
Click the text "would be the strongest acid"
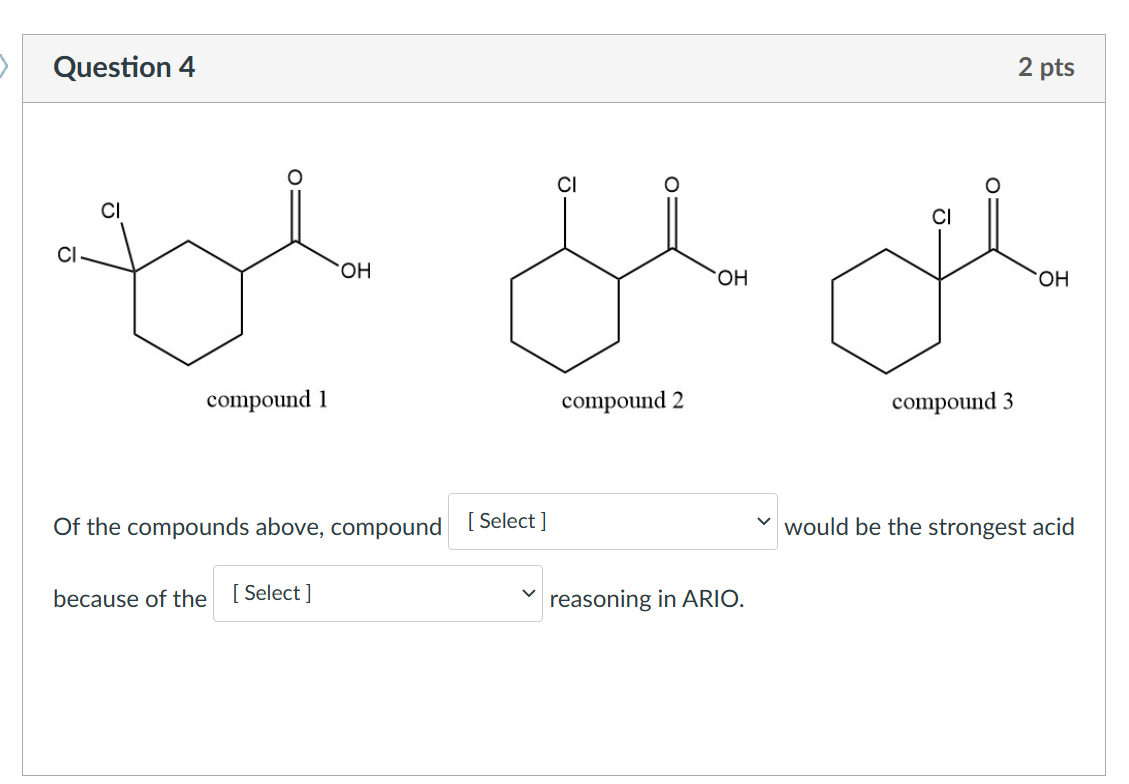(x=929, y=527)
